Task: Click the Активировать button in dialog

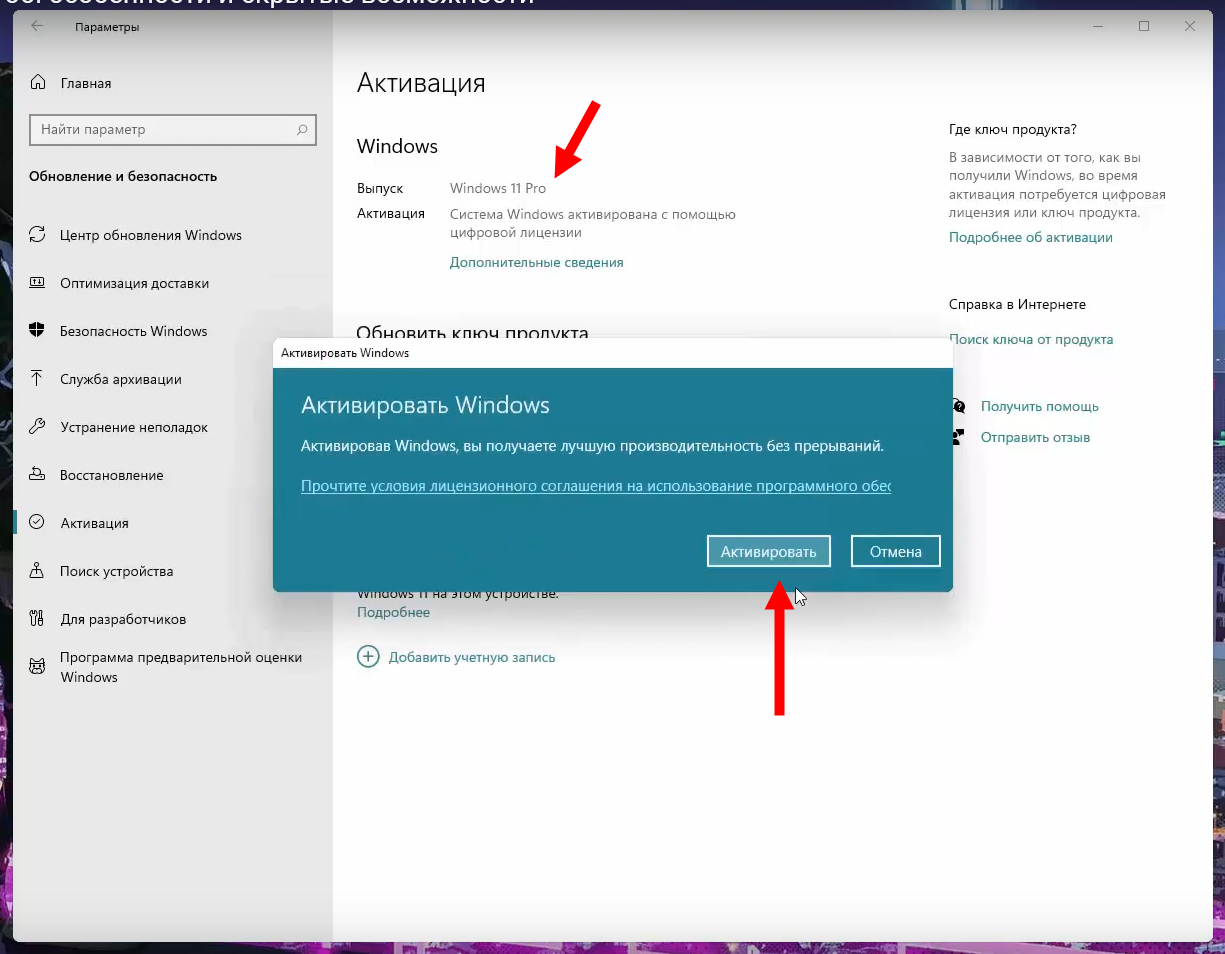Action: click(x=769, y=551)
